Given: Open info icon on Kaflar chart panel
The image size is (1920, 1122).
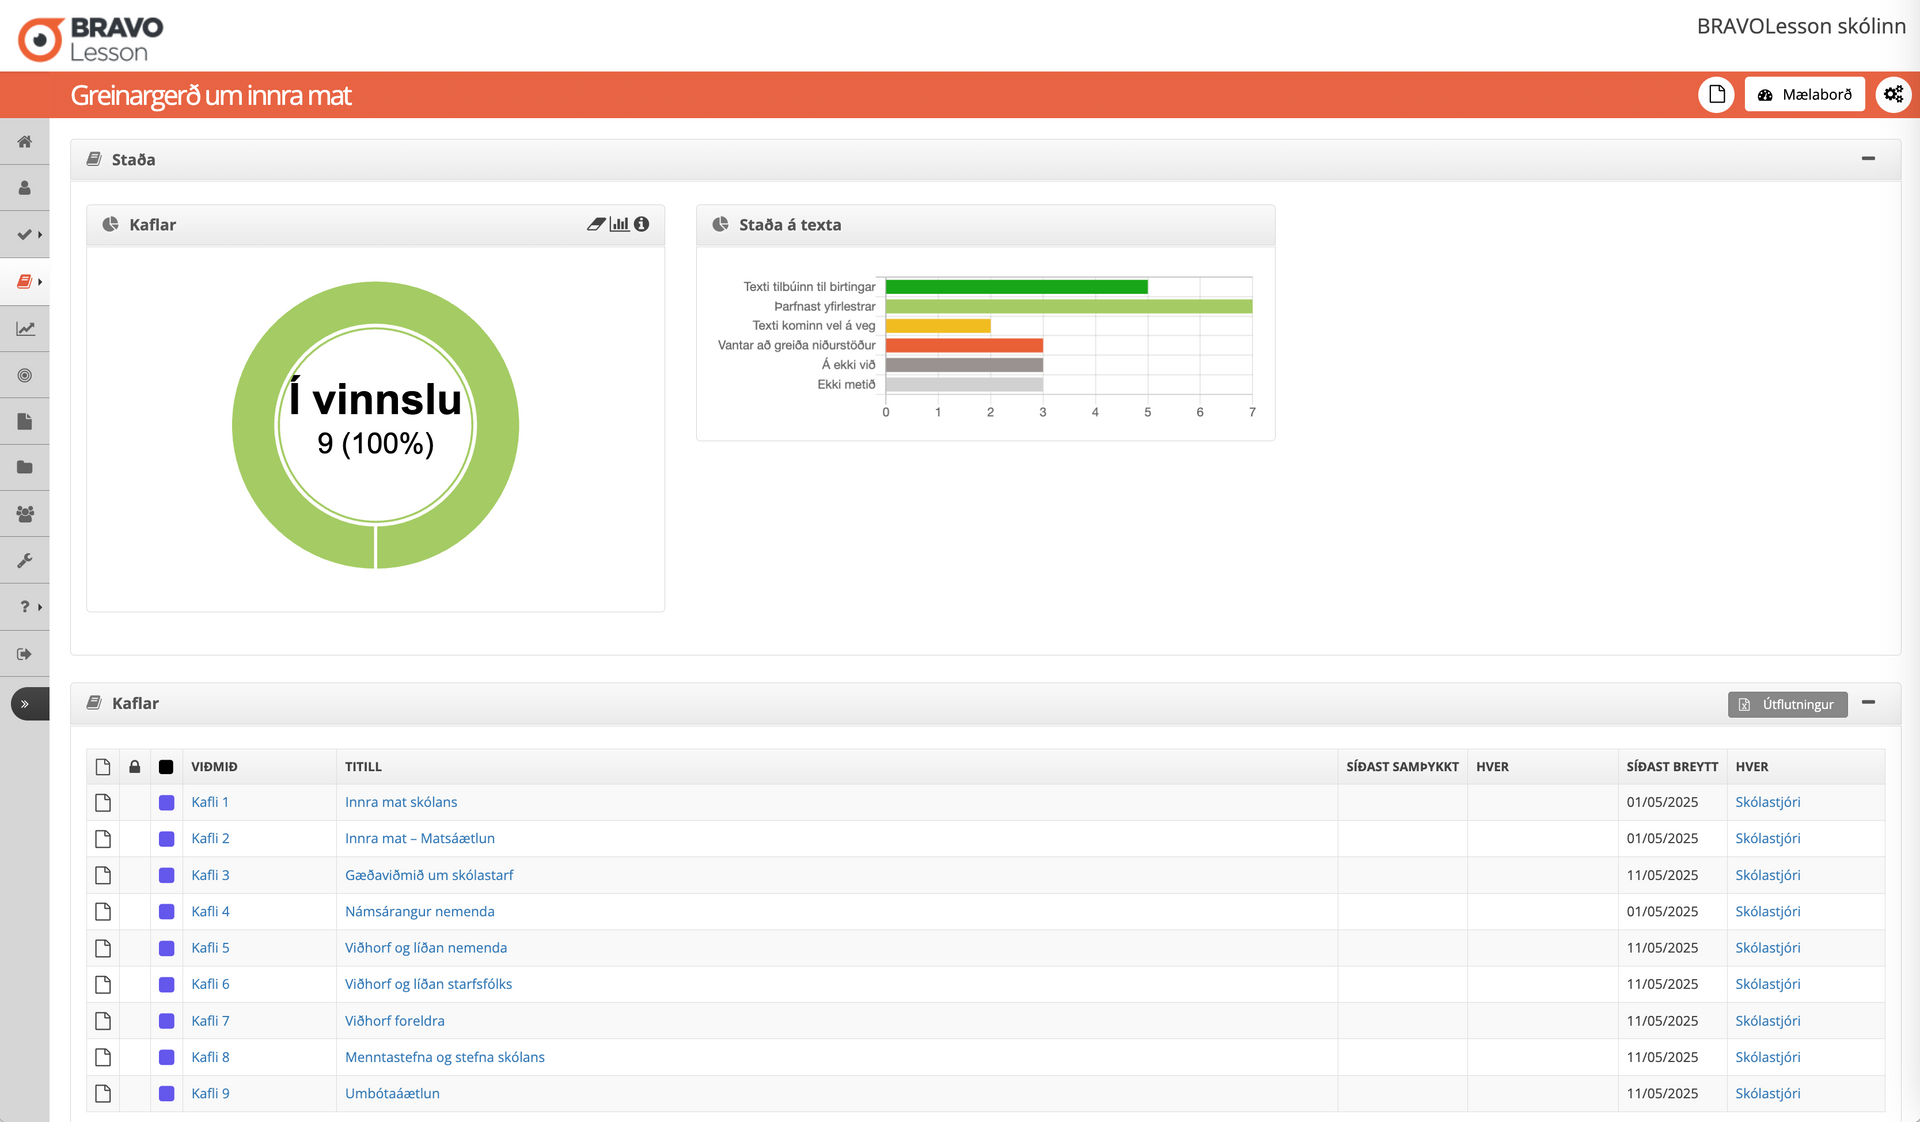Looking at the screenshot, I should point(642,224).
